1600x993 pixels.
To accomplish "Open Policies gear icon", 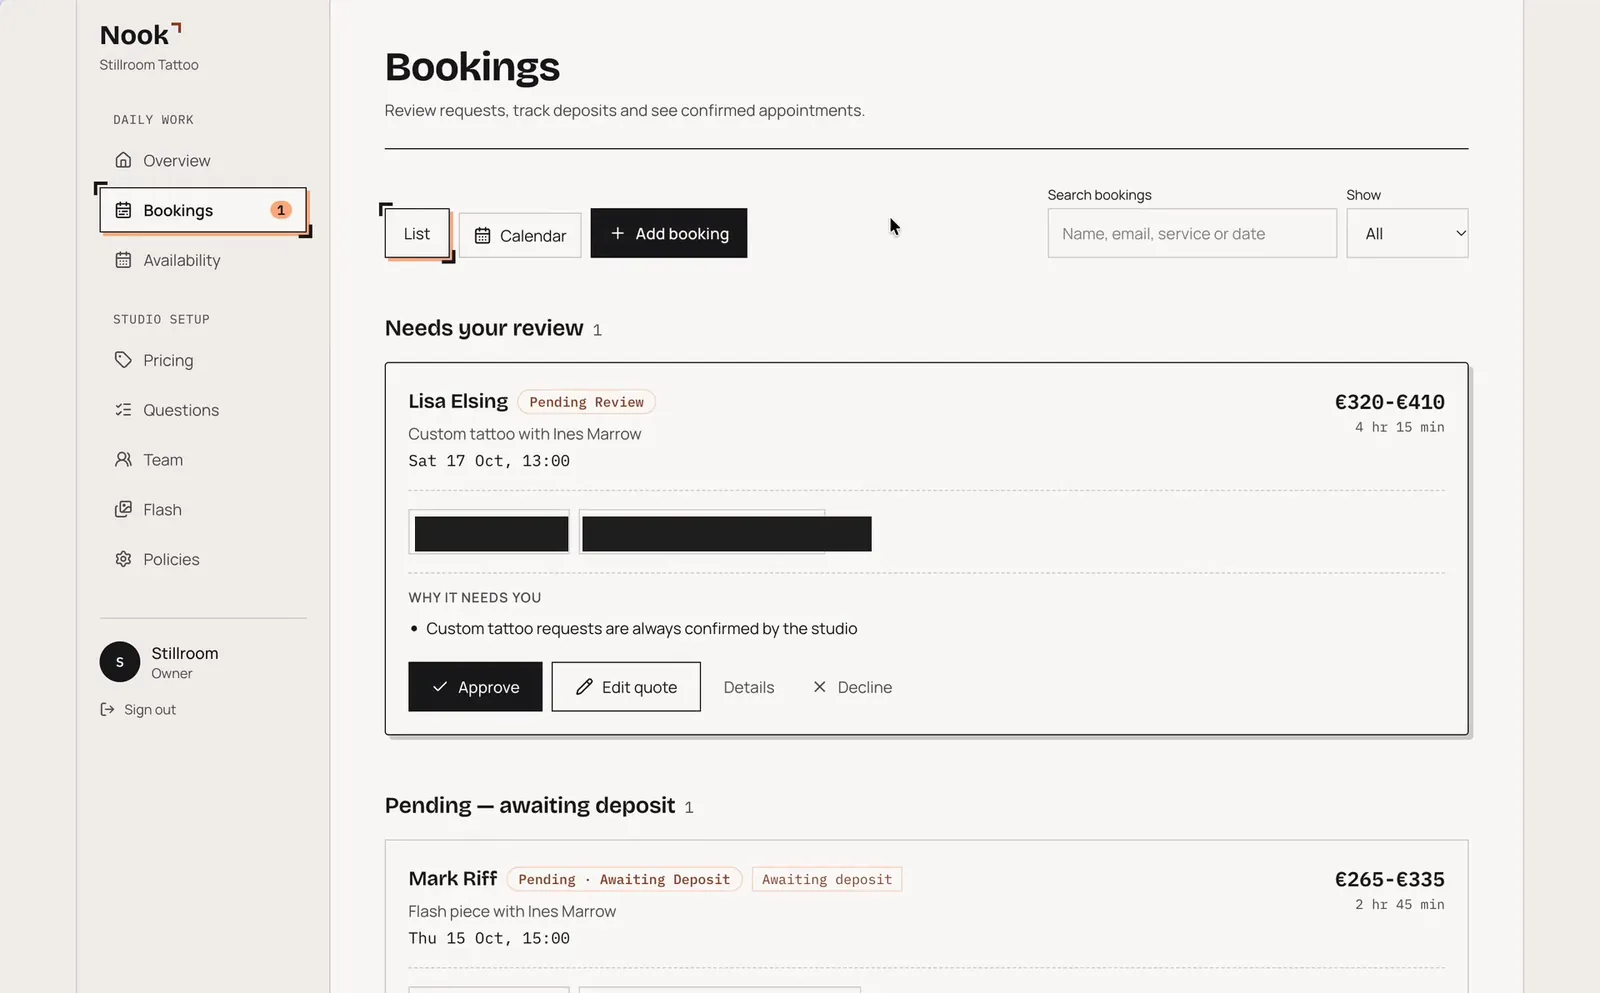I will point(123,559).
